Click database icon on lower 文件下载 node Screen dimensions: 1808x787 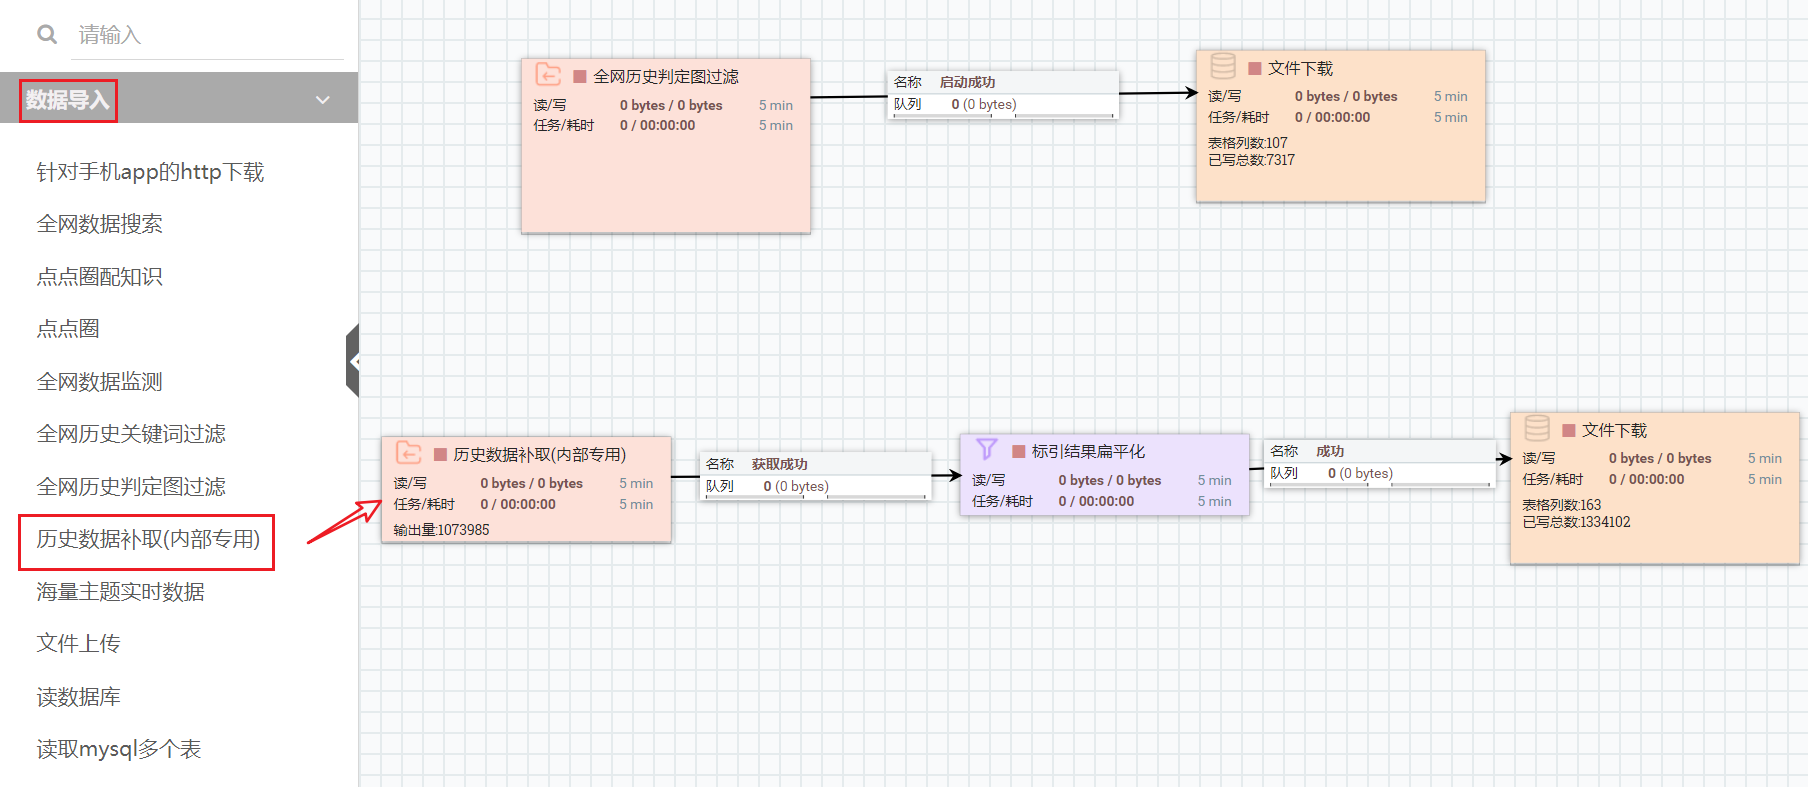[x=1537, y=428]
